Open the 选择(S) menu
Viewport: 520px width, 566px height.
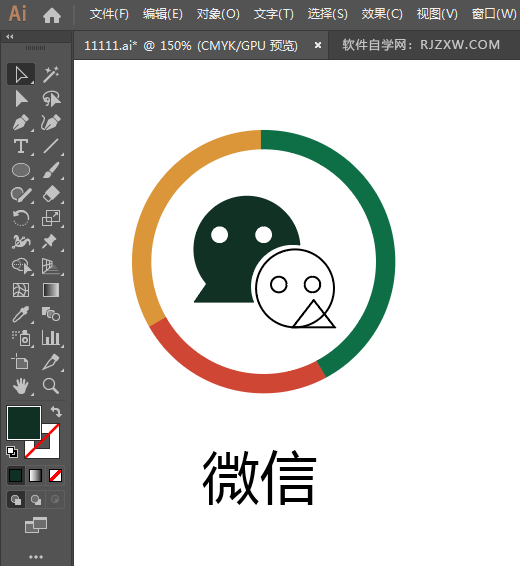click(x=327, y=14)
